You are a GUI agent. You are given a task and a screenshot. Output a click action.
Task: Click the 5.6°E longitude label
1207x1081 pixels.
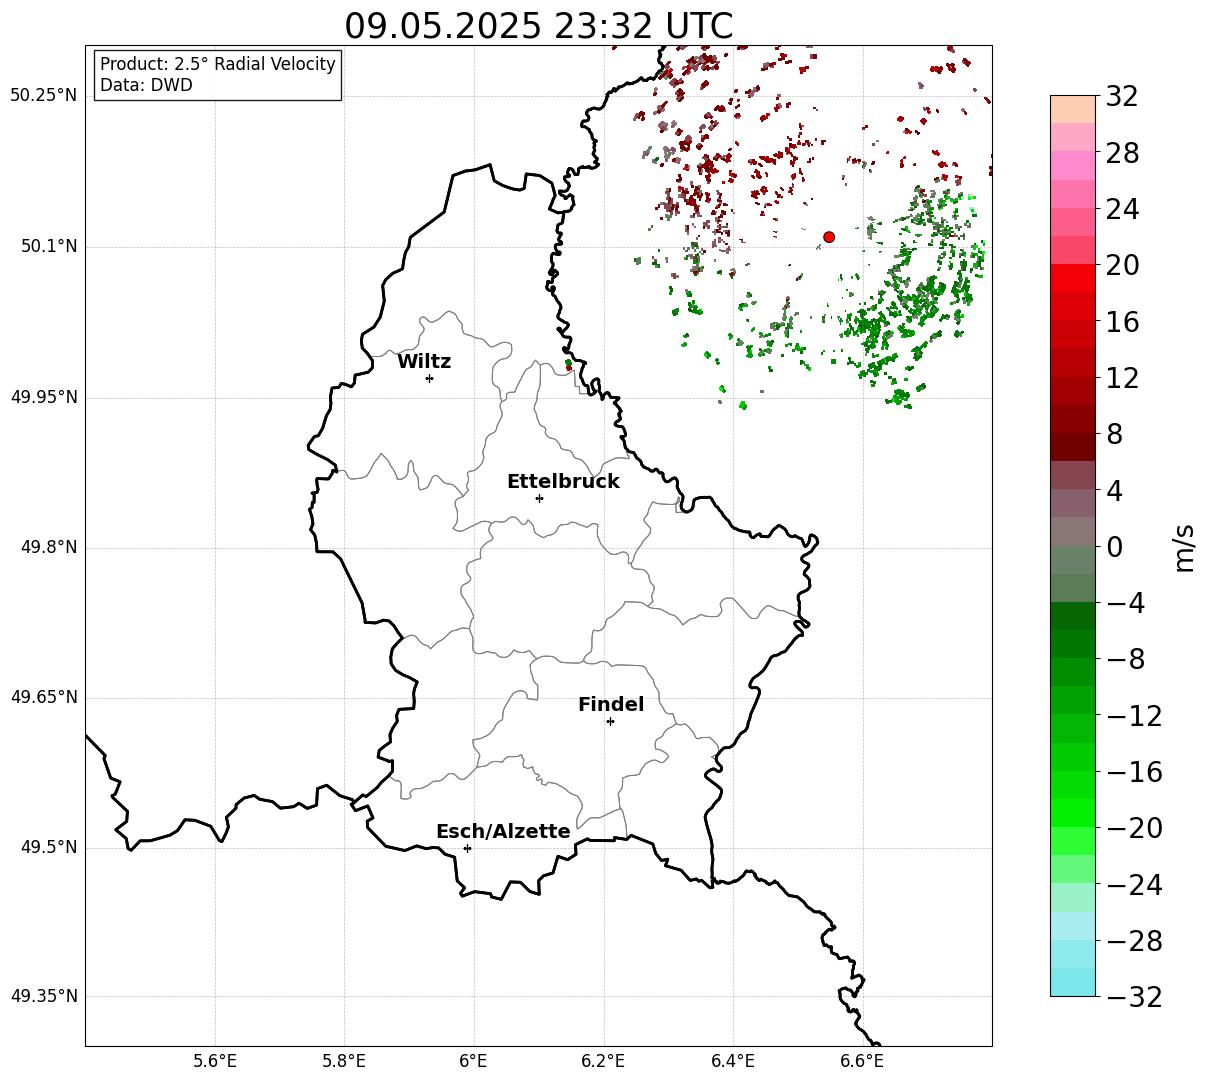(x=215, y=1061)
